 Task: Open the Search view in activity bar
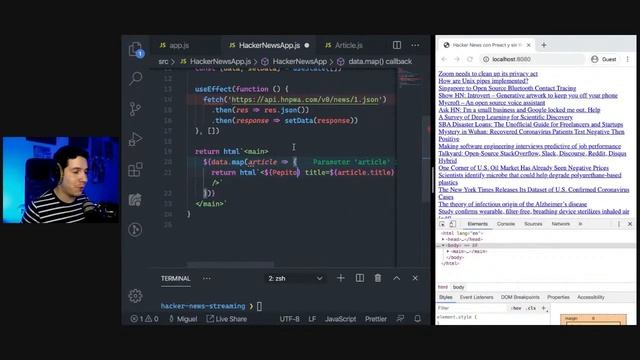click(136, 78)
